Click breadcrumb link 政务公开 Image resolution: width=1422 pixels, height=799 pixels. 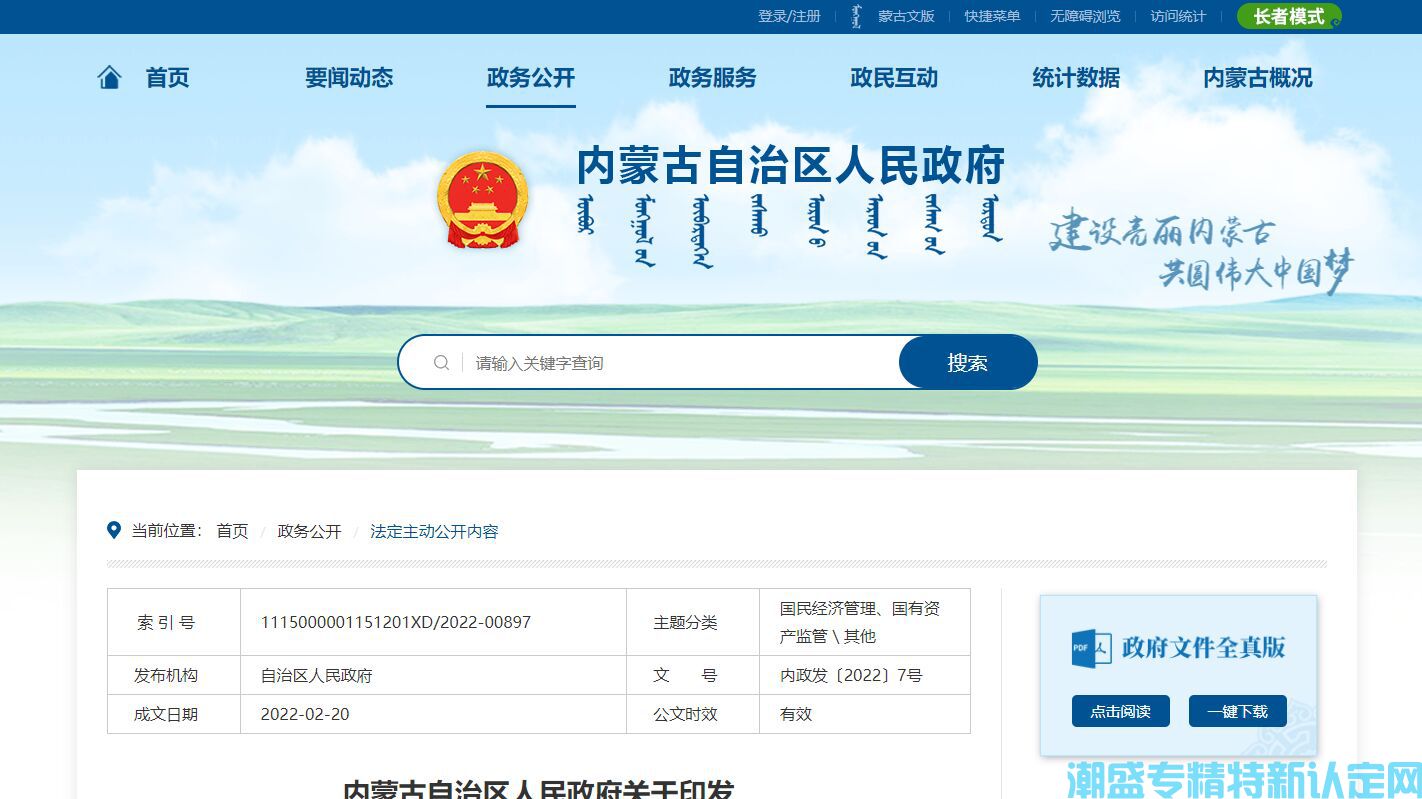pos(309,531)
